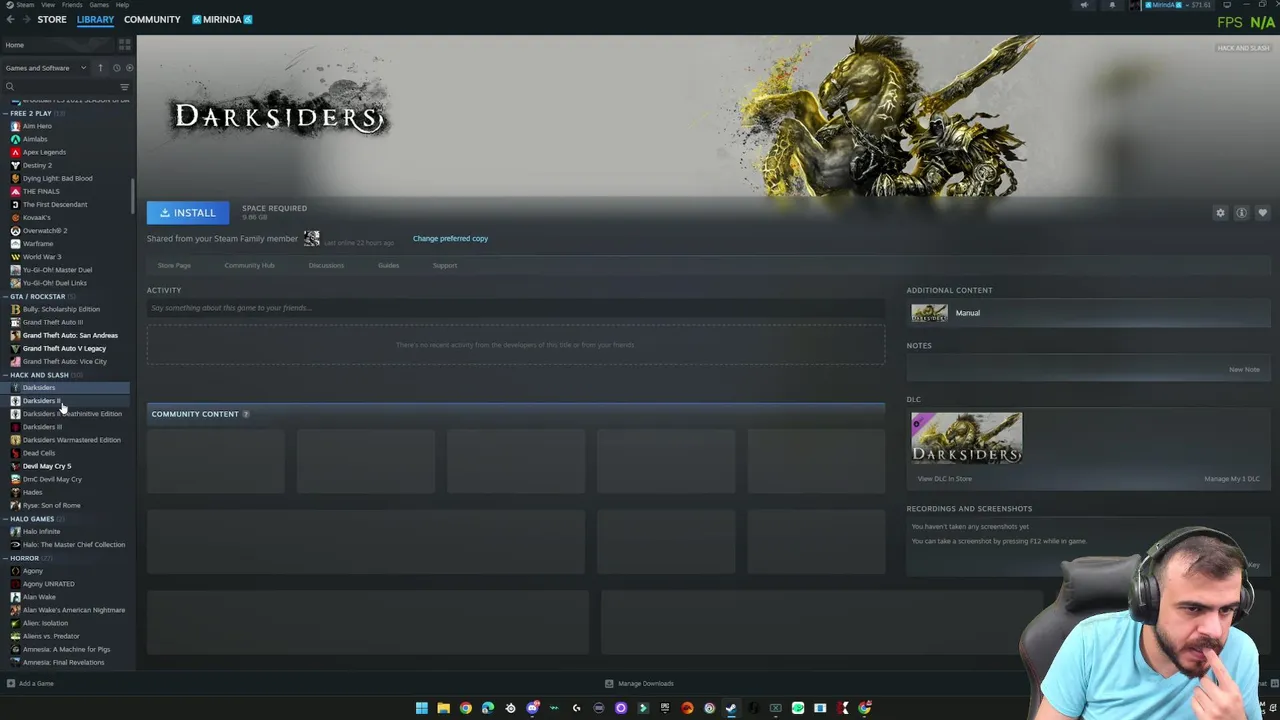Open advanced filters icon beside search
This screenshot has width=1280, height=720.
click(x=125, y=87)
